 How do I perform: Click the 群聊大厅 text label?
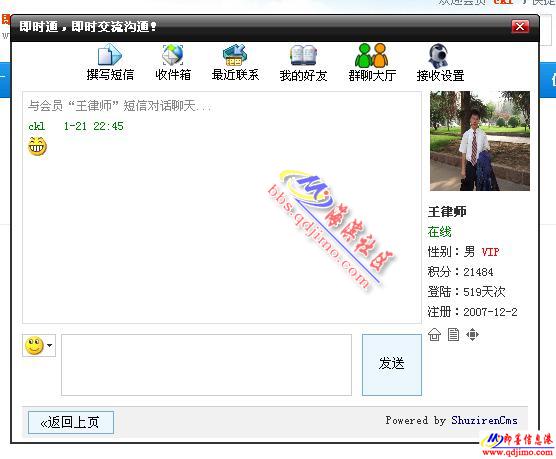tap(372, 76)
